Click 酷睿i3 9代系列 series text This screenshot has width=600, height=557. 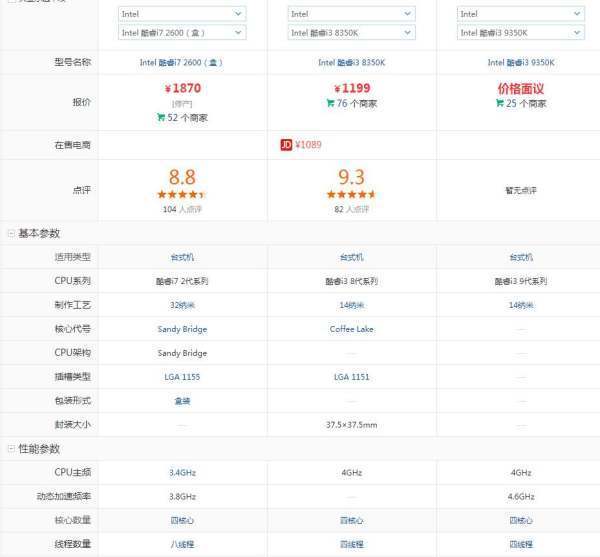tap(521, 281)
